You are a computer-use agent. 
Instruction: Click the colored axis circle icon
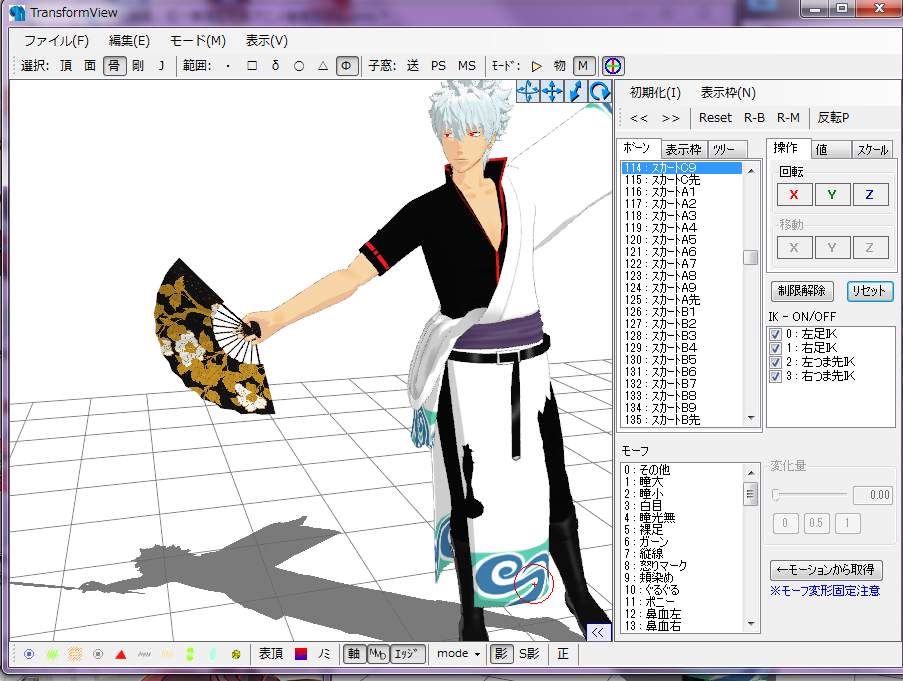pyautogui.click(x=613, y=66)
